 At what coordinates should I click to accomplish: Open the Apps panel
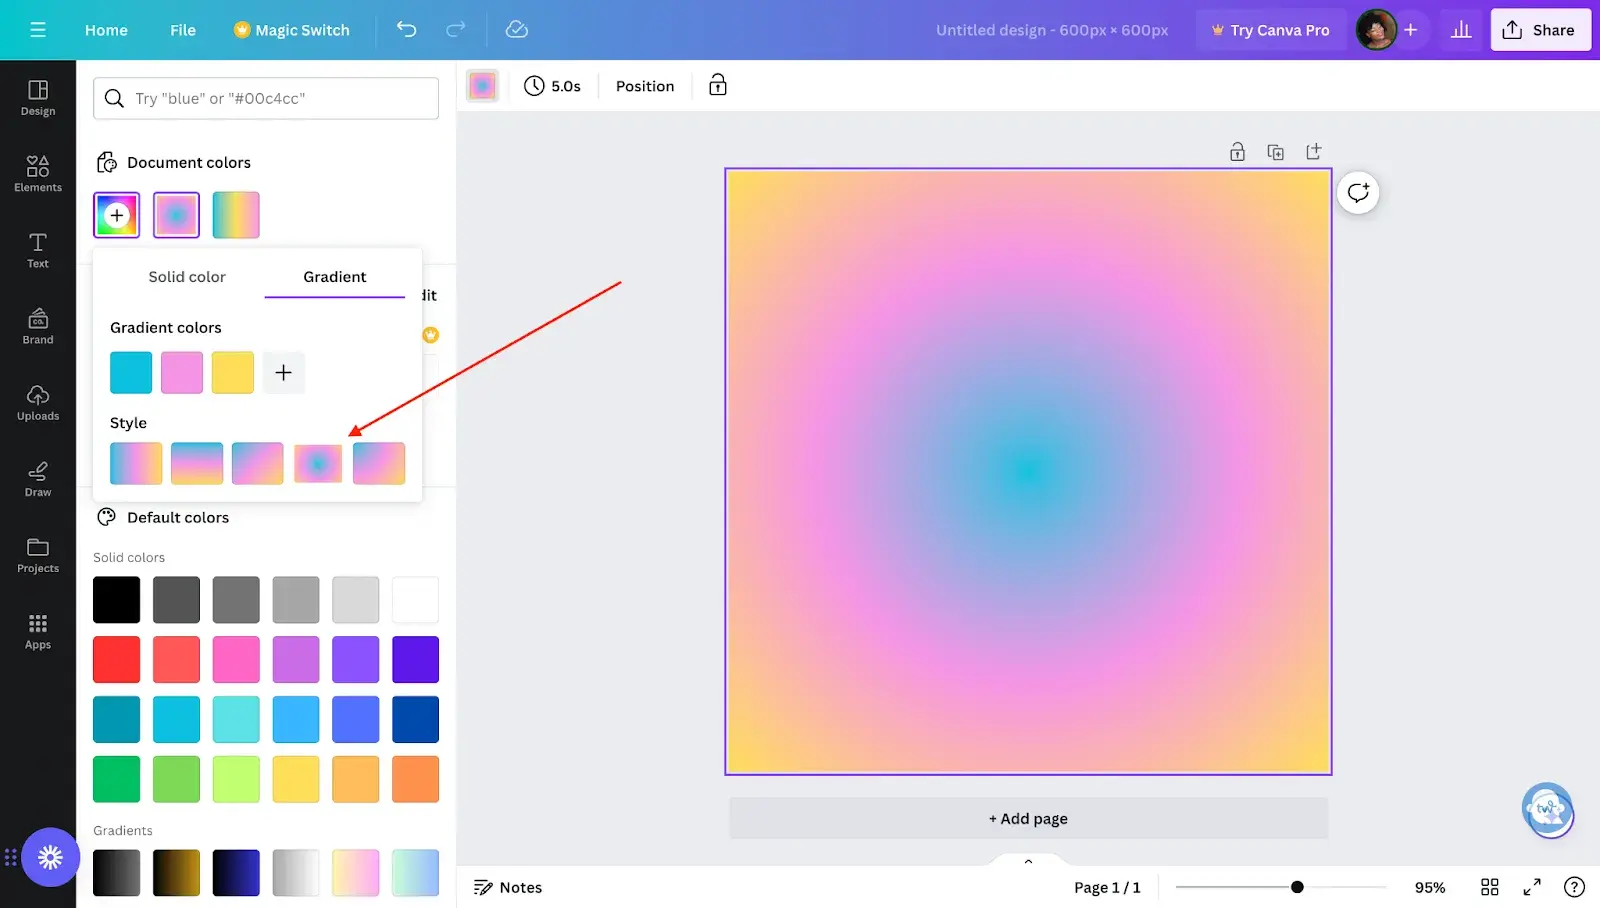tap(38, 632)
